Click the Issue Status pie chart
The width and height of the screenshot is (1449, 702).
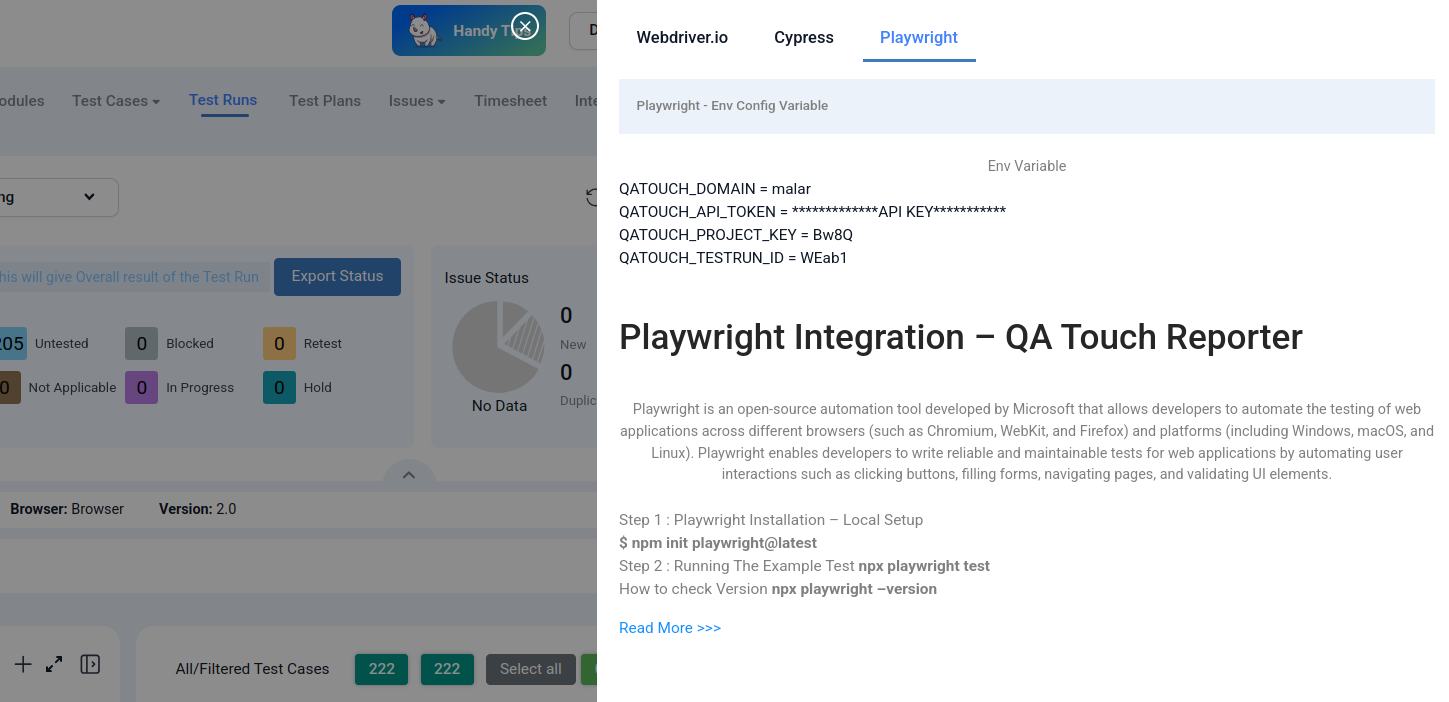coord(498,347)
